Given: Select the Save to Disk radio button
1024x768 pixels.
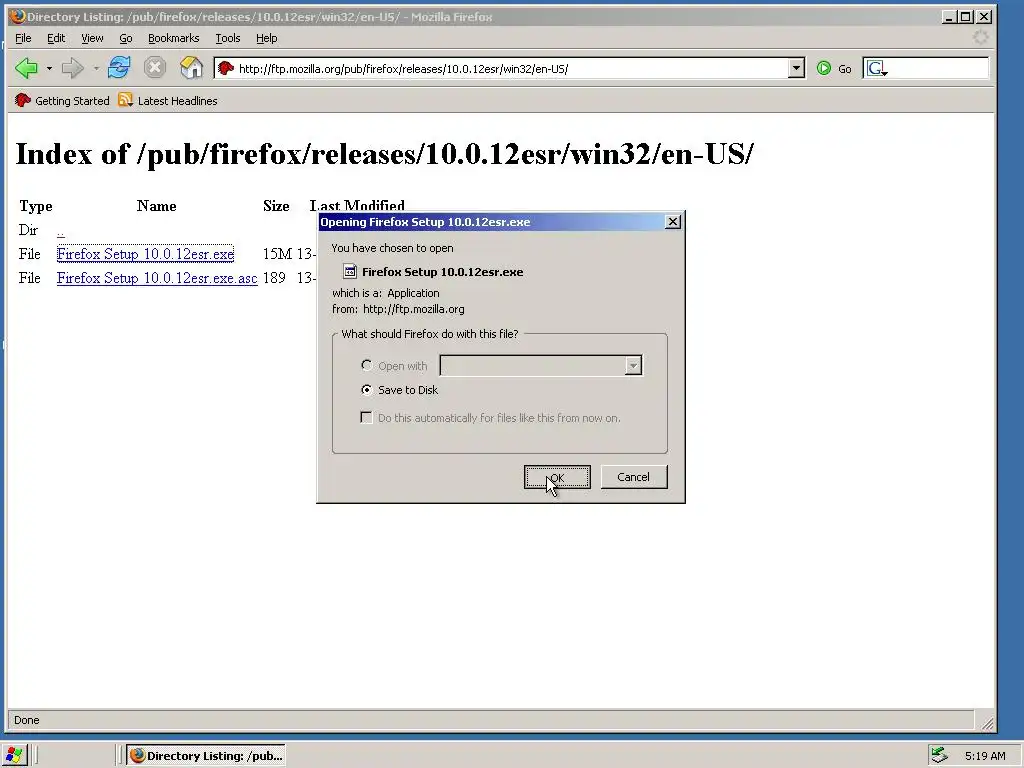Looking at the screenshot, I should pyautogui.click(x=366, y=389).
